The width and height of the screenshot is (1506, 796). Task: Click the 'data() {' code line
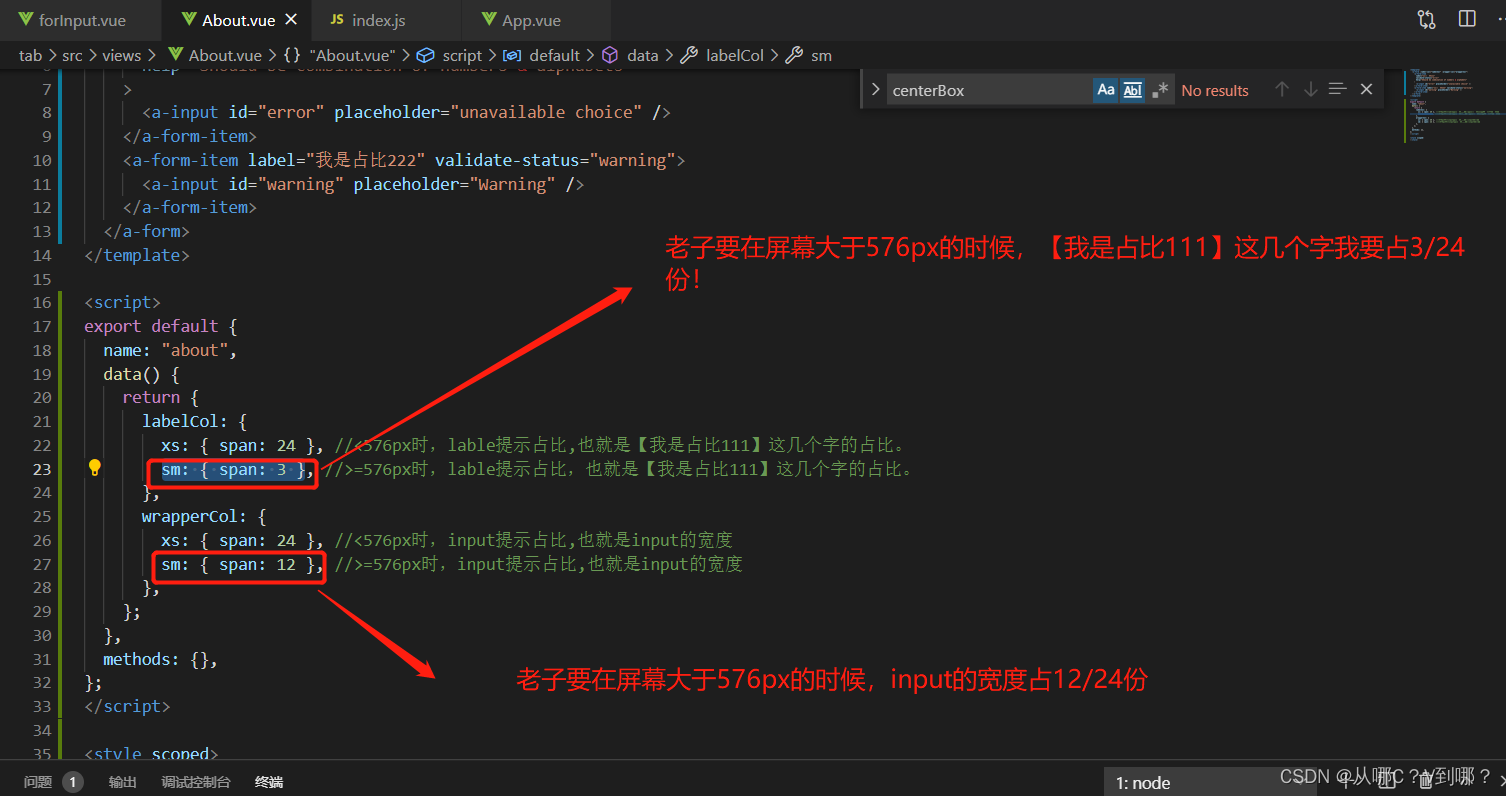point(141,374)
